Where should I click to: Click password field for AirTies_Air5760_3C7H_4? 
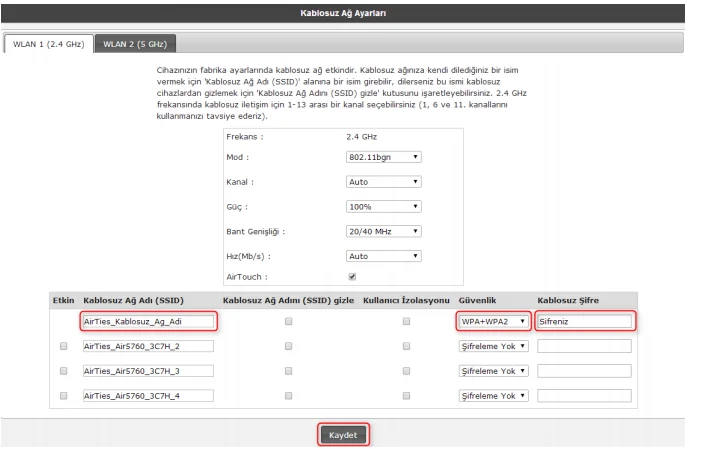click(x=584, y=394)
